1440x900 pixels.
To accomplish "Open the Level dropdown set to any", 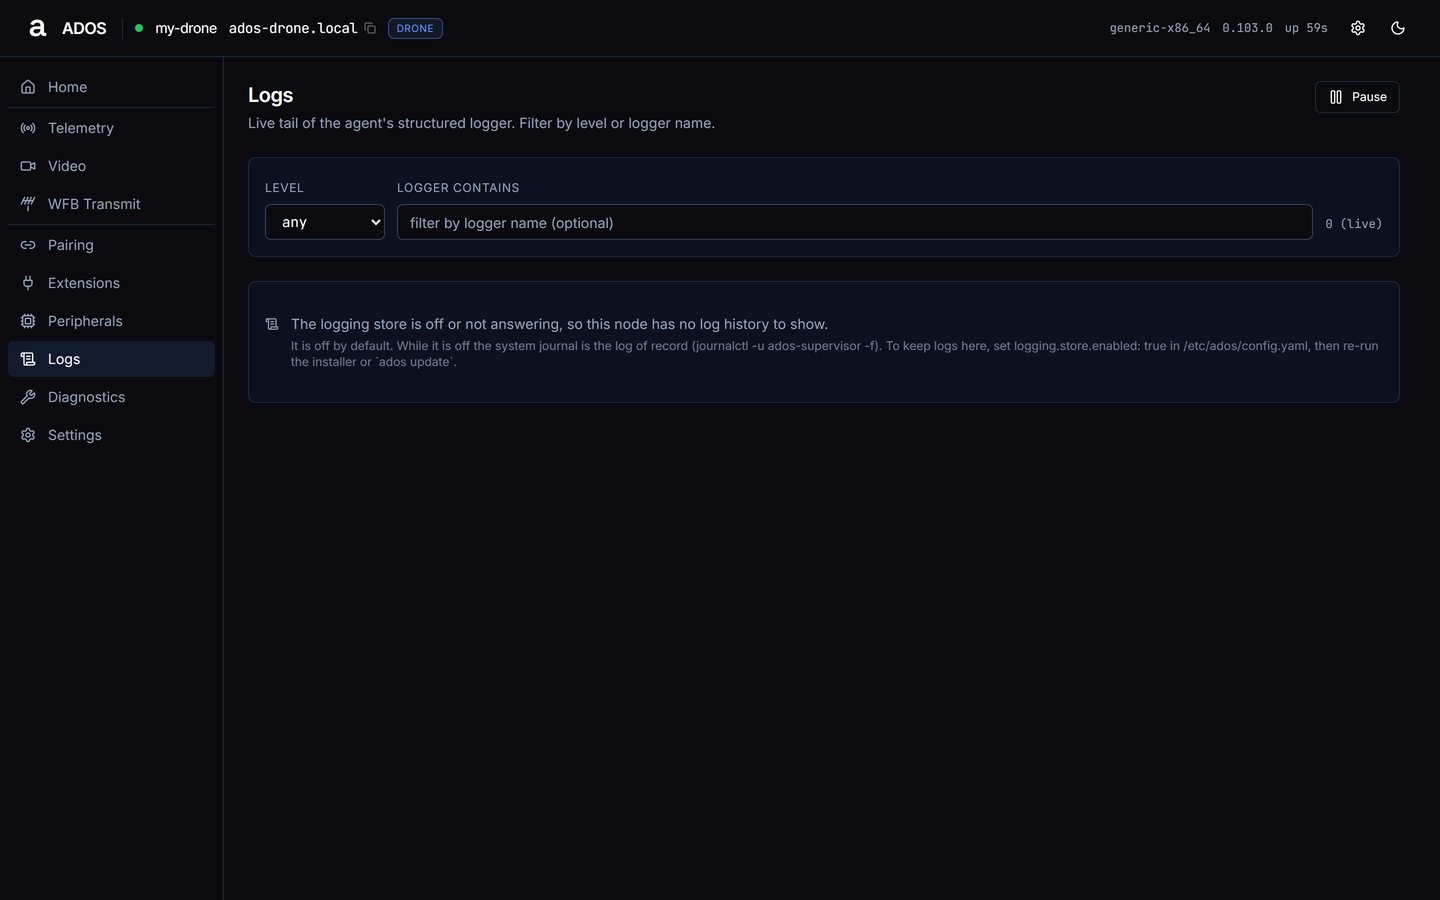I will [325, 222].
